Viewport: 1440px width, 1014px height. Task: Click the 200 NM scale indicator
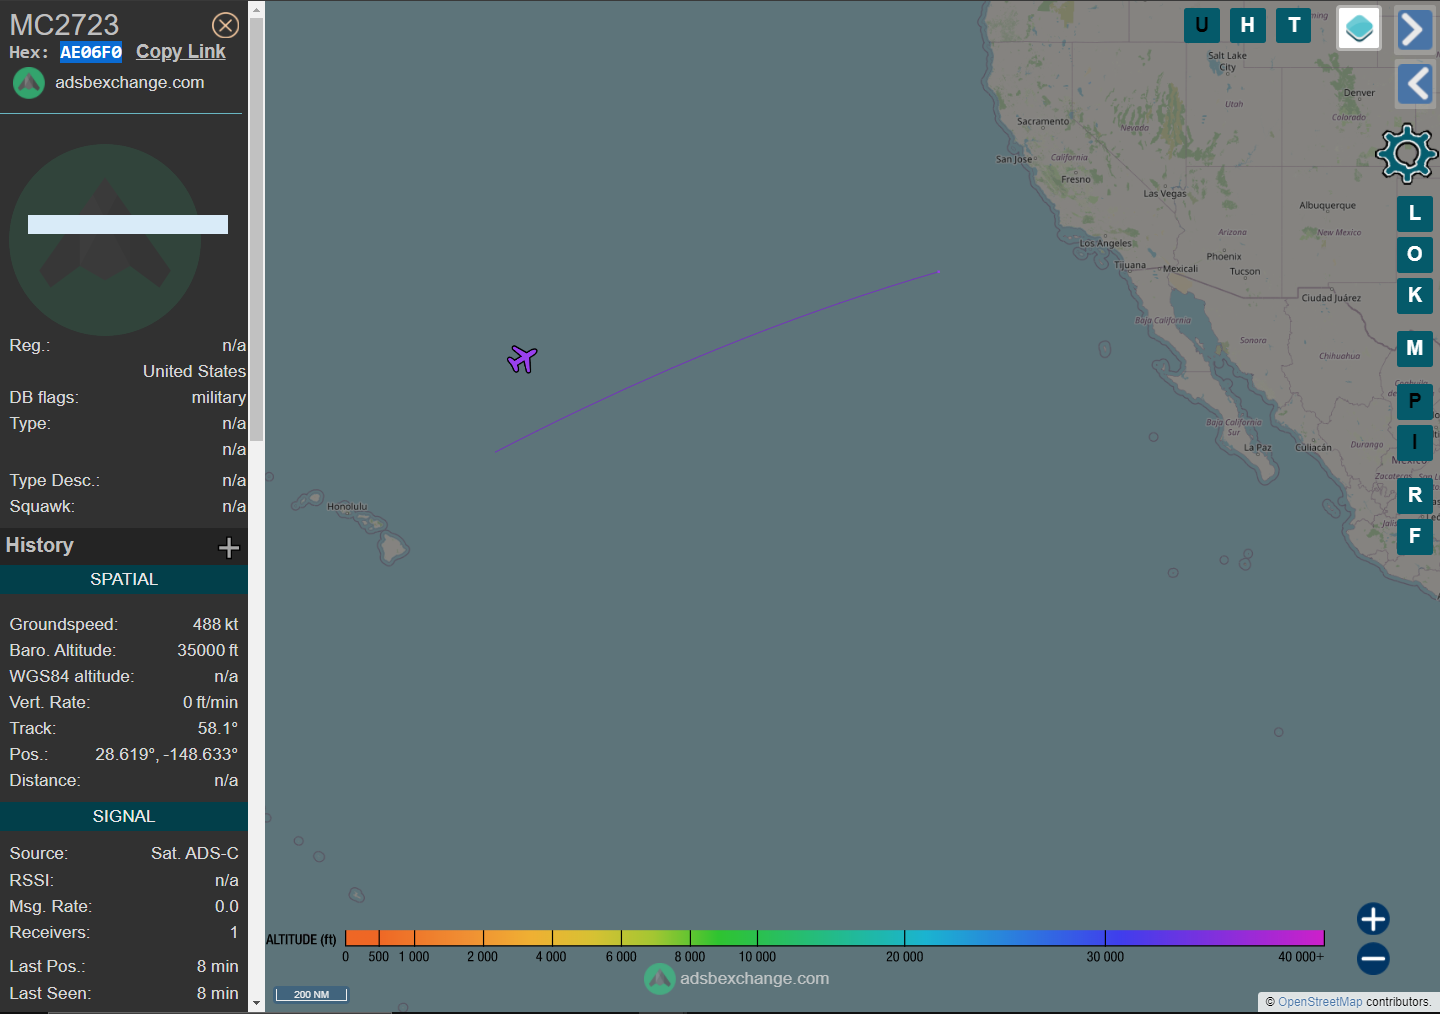311,994
